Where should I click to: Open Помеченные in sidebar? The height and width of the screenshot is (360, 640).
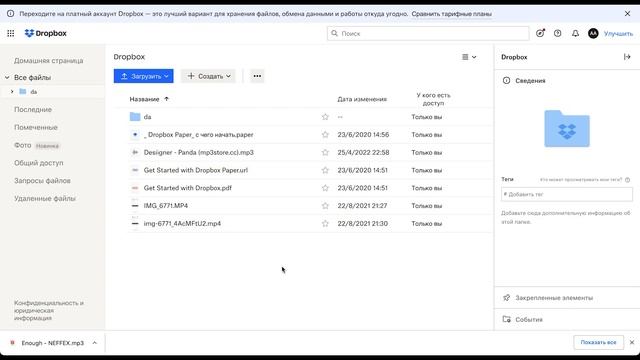pyautogui.click(x=36, y=127)
